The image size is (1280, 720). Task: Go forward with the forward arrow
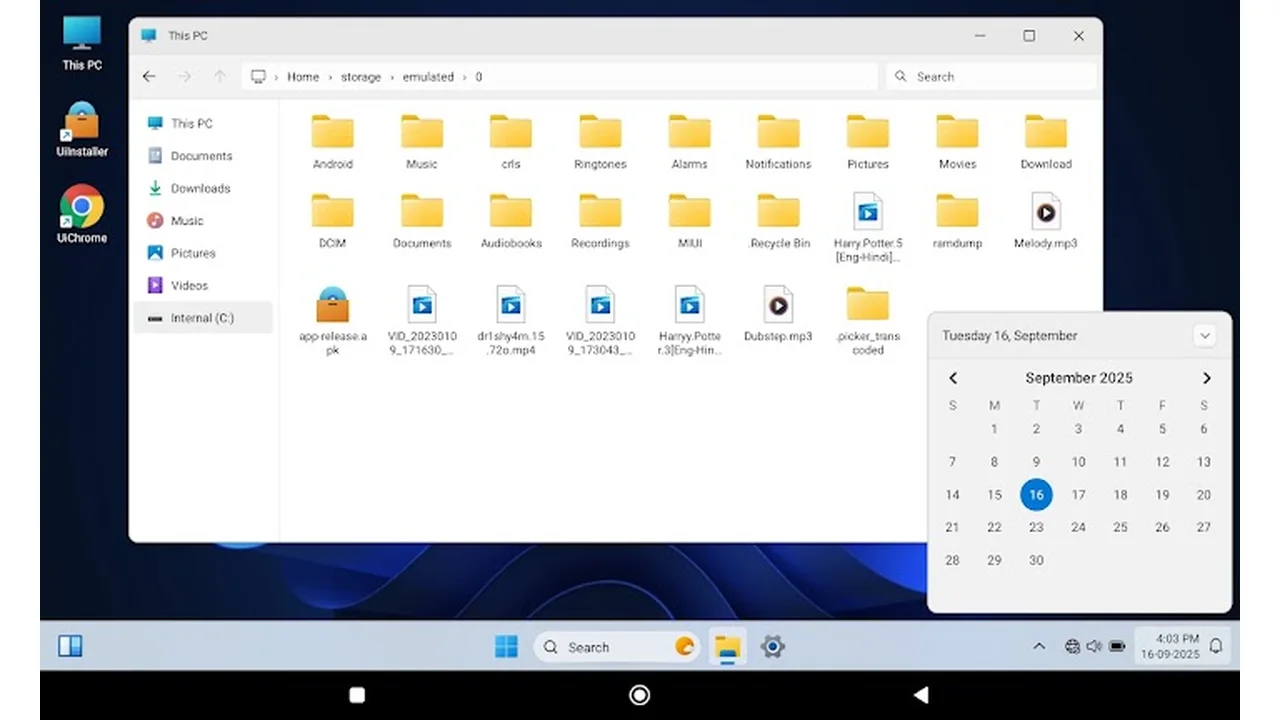point(184,76)
